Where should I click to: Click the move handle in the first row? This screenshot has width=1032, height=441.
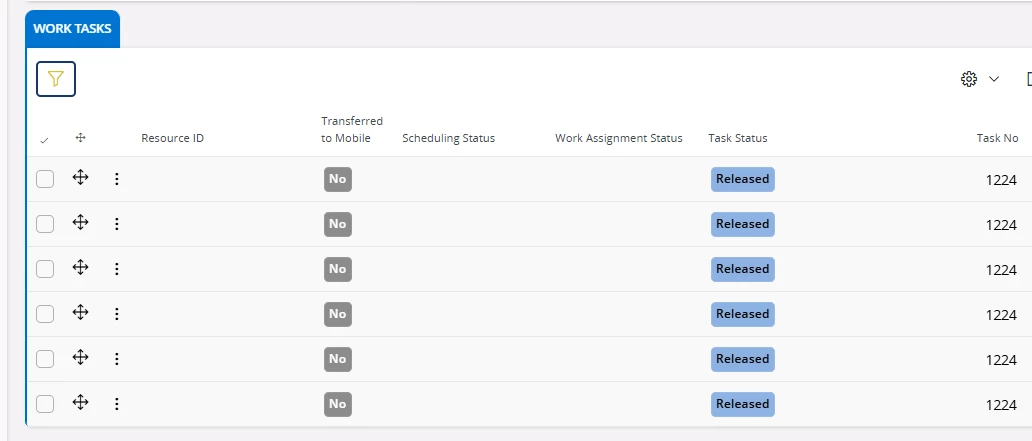[x=81, y=178]
